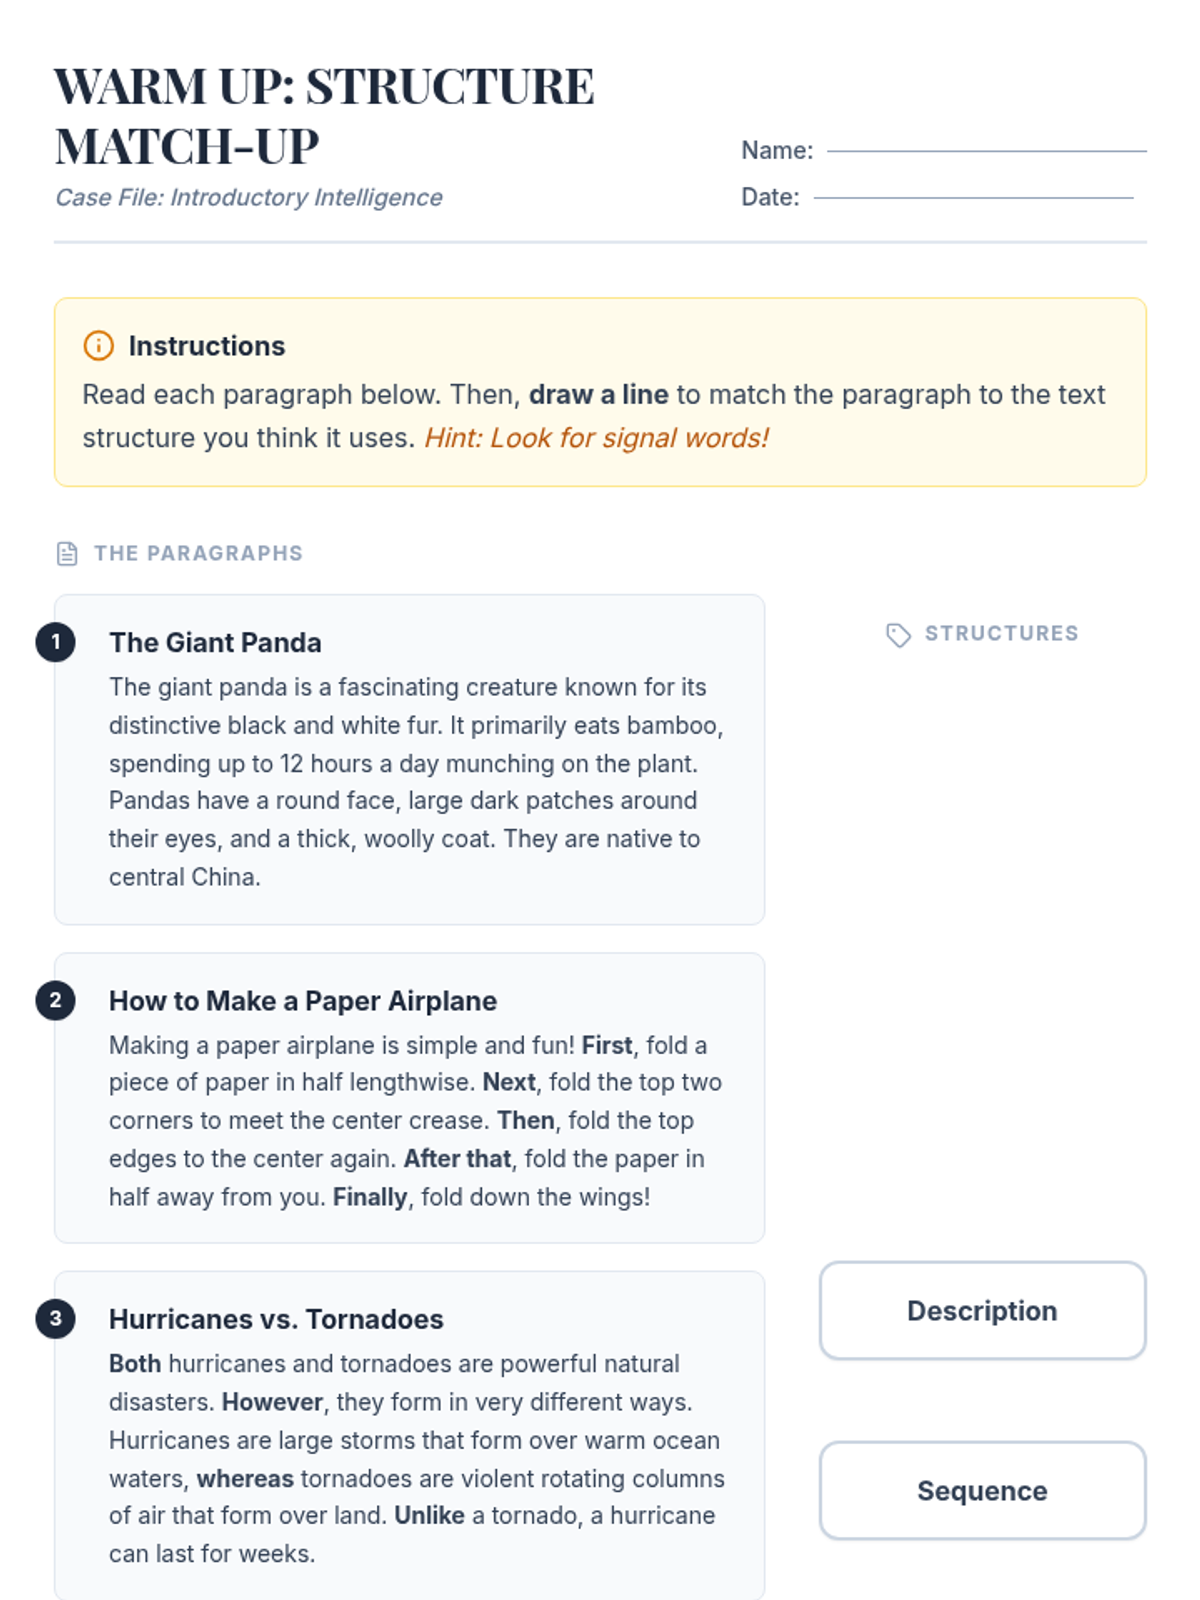This screenshot has width=1200, height=1600.
Task: Click the number 1 paragraph badge
Action: [x=56, y=642]
